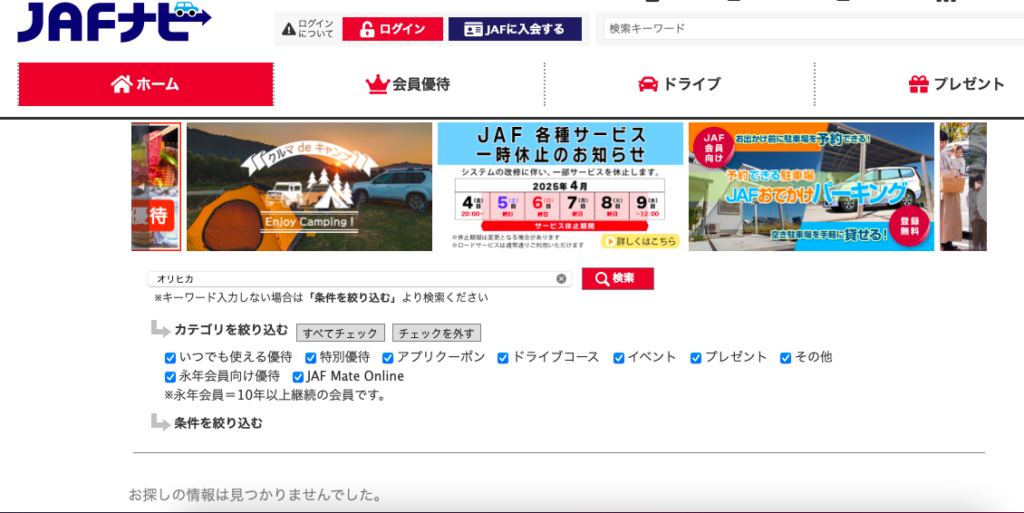Click the ログインについて warning icon
This screenshot has width=1024, height=513.
[x=289, y=29]
